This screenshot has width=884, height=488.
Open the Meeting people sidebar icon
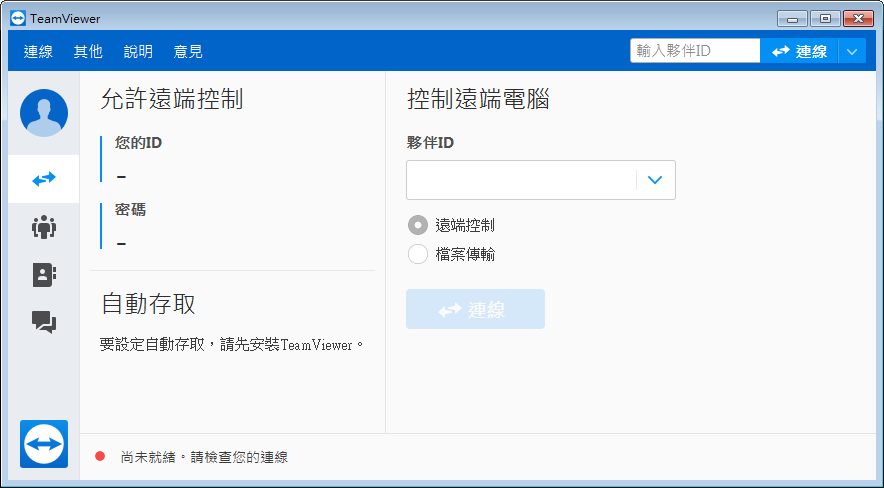point(44,227)
